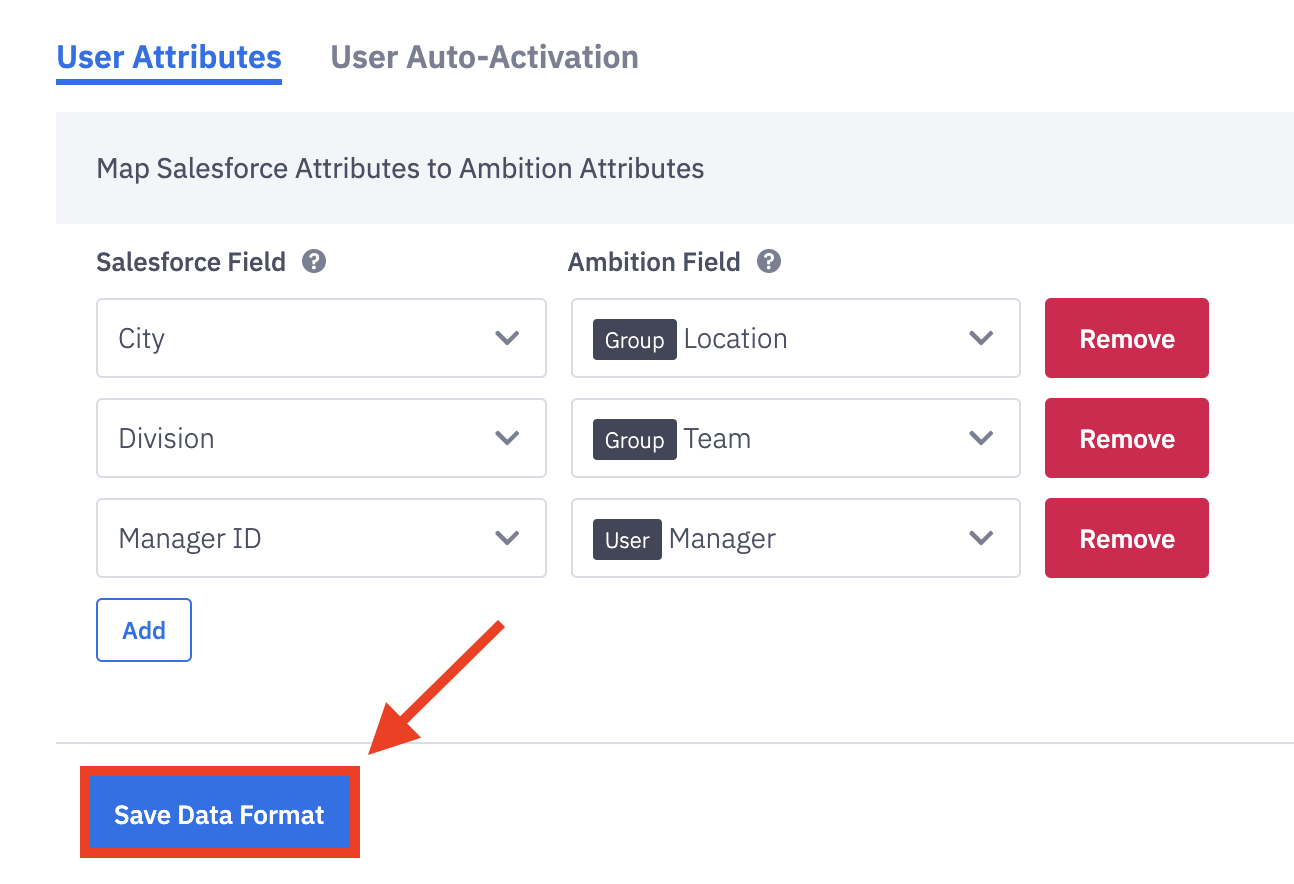Click the Save Data Format button
Image resolution: width=1294 pixels, height=884 pixels.
click(219, 814)
